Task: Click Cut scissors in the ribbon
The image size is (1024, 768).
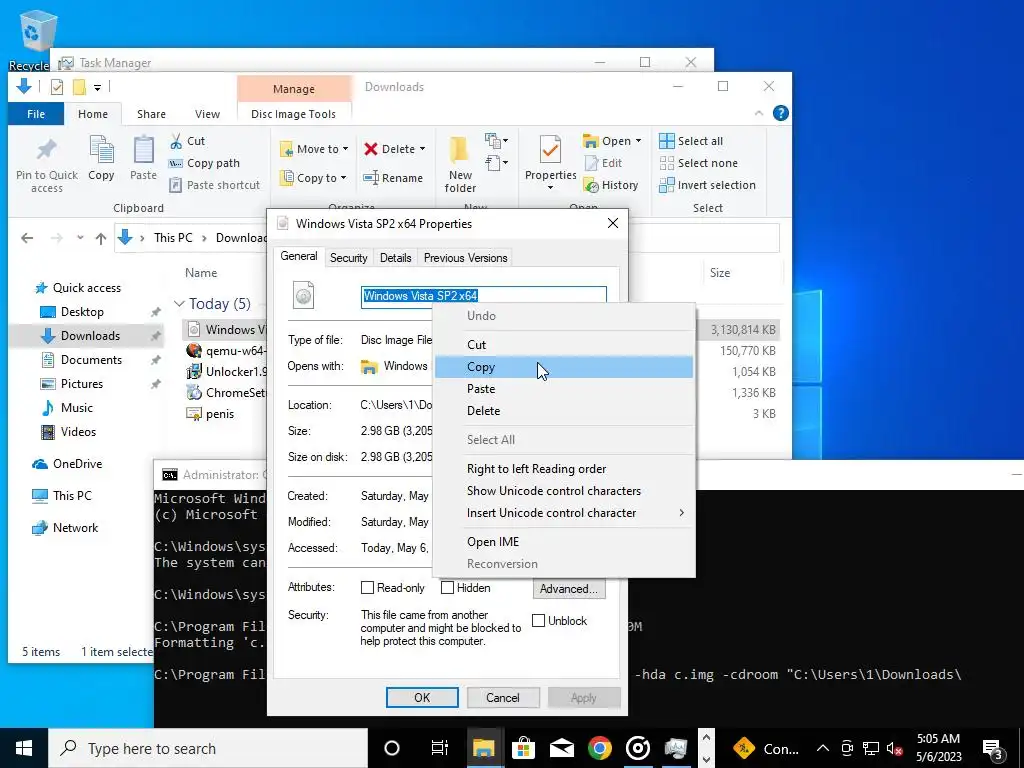Action: pos(187,141)
